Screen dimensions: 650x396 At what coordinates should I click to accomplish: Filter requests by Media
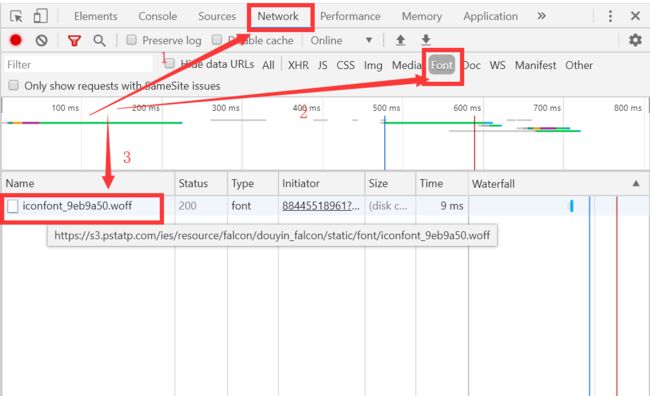tap(407, 65)
